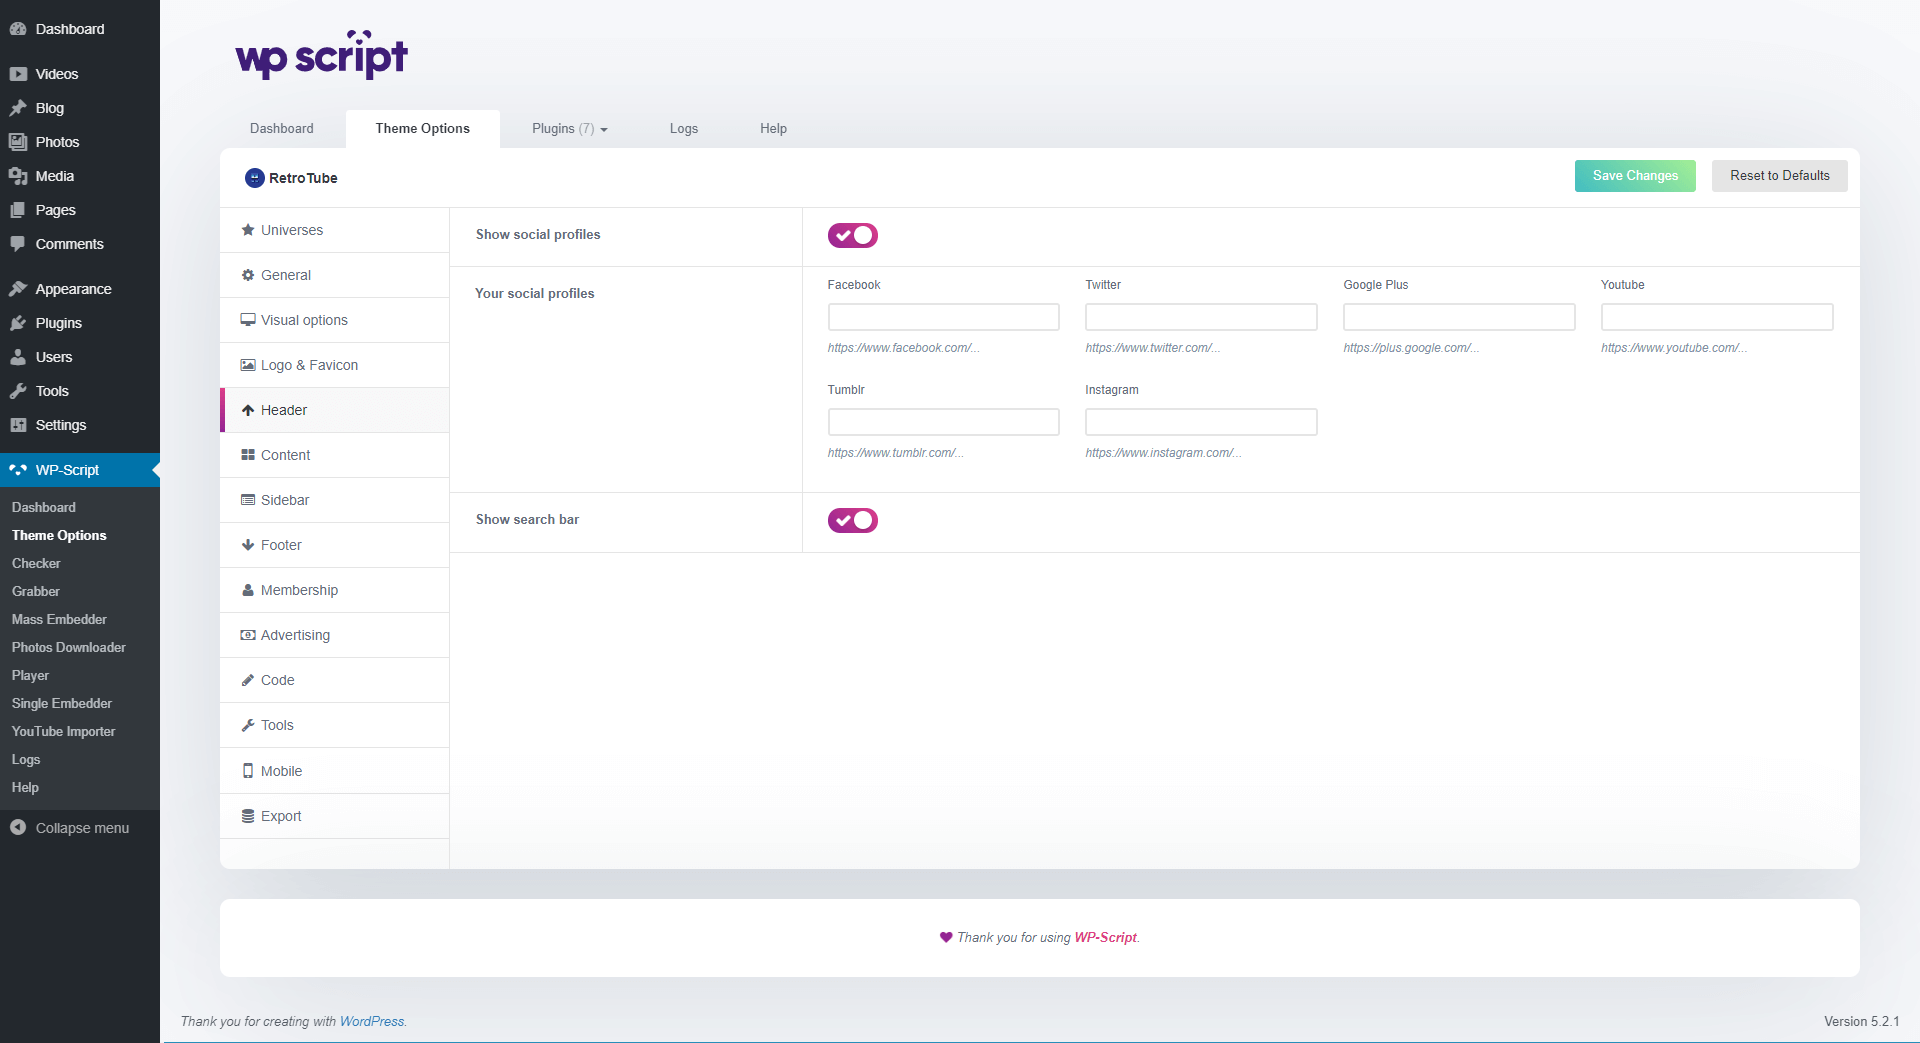Select the Theme Options tab
Image resolution: width=1920 pixels, height=1043 pixels.
click(423, 129)
